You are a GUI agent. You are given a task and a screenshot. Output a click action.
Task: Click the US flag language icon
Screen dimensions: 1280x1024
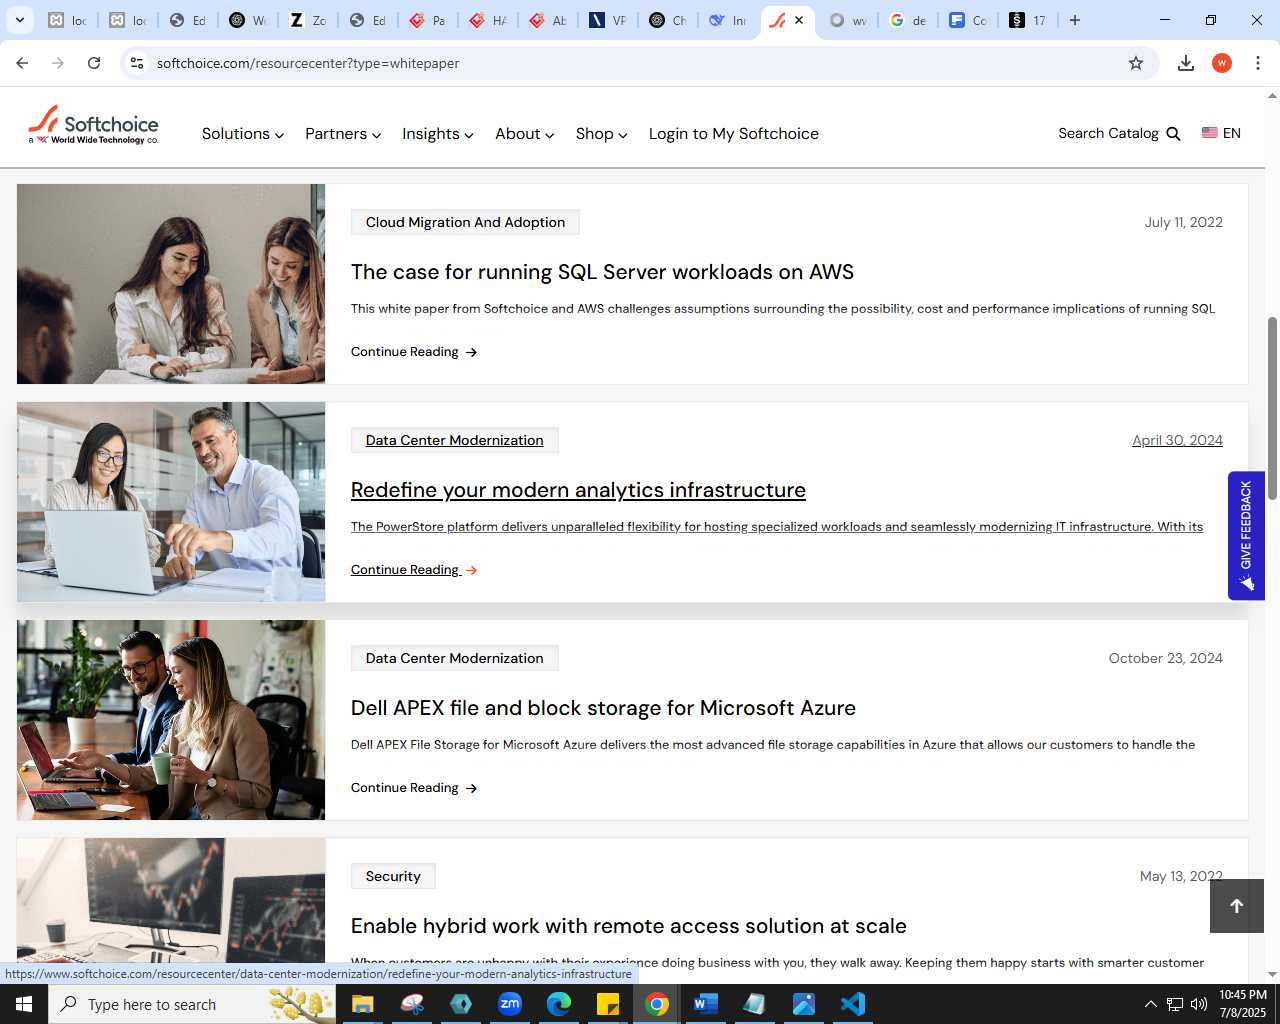1210,133
